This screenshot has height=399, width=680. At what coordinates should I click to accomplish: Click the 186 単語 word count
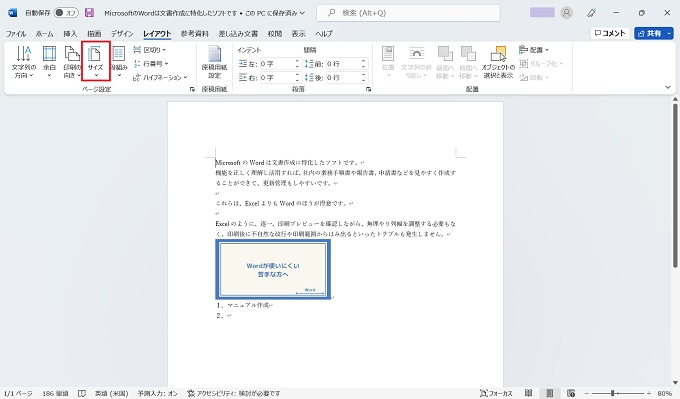click(x=56, y=393)
